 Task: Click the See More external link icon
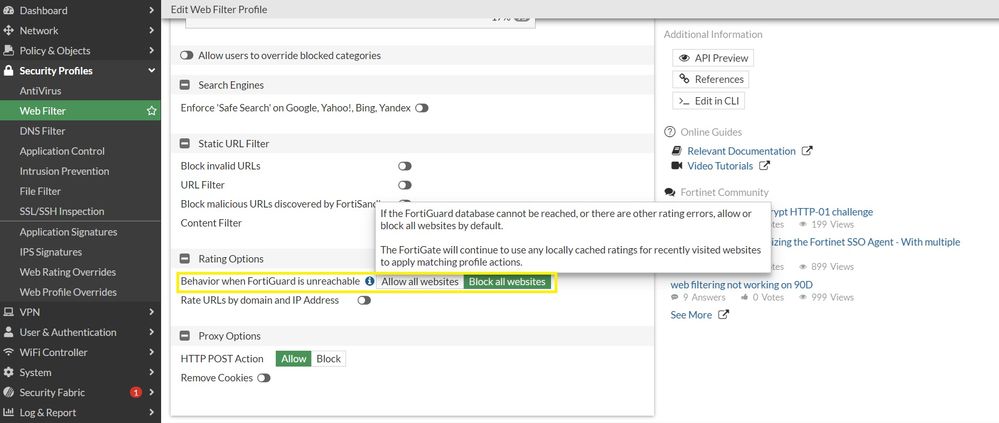click(724, 315)
